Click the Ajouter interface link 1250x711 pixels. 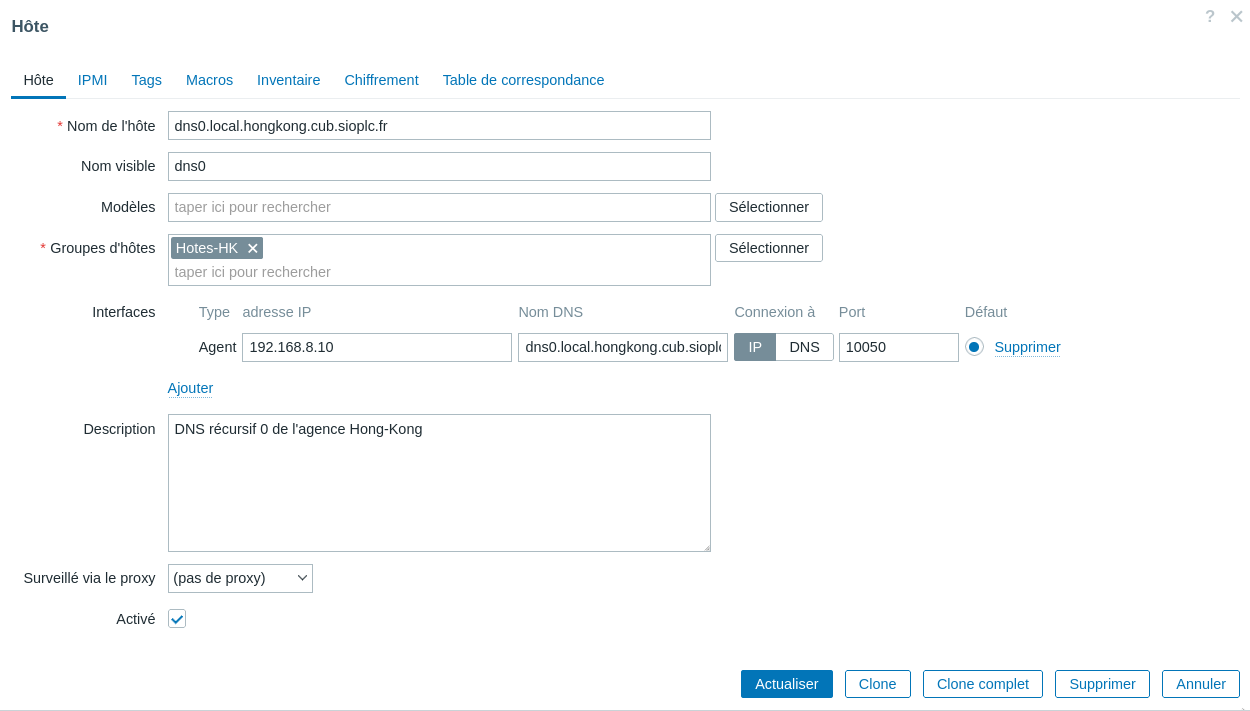(x=190, y=388)
